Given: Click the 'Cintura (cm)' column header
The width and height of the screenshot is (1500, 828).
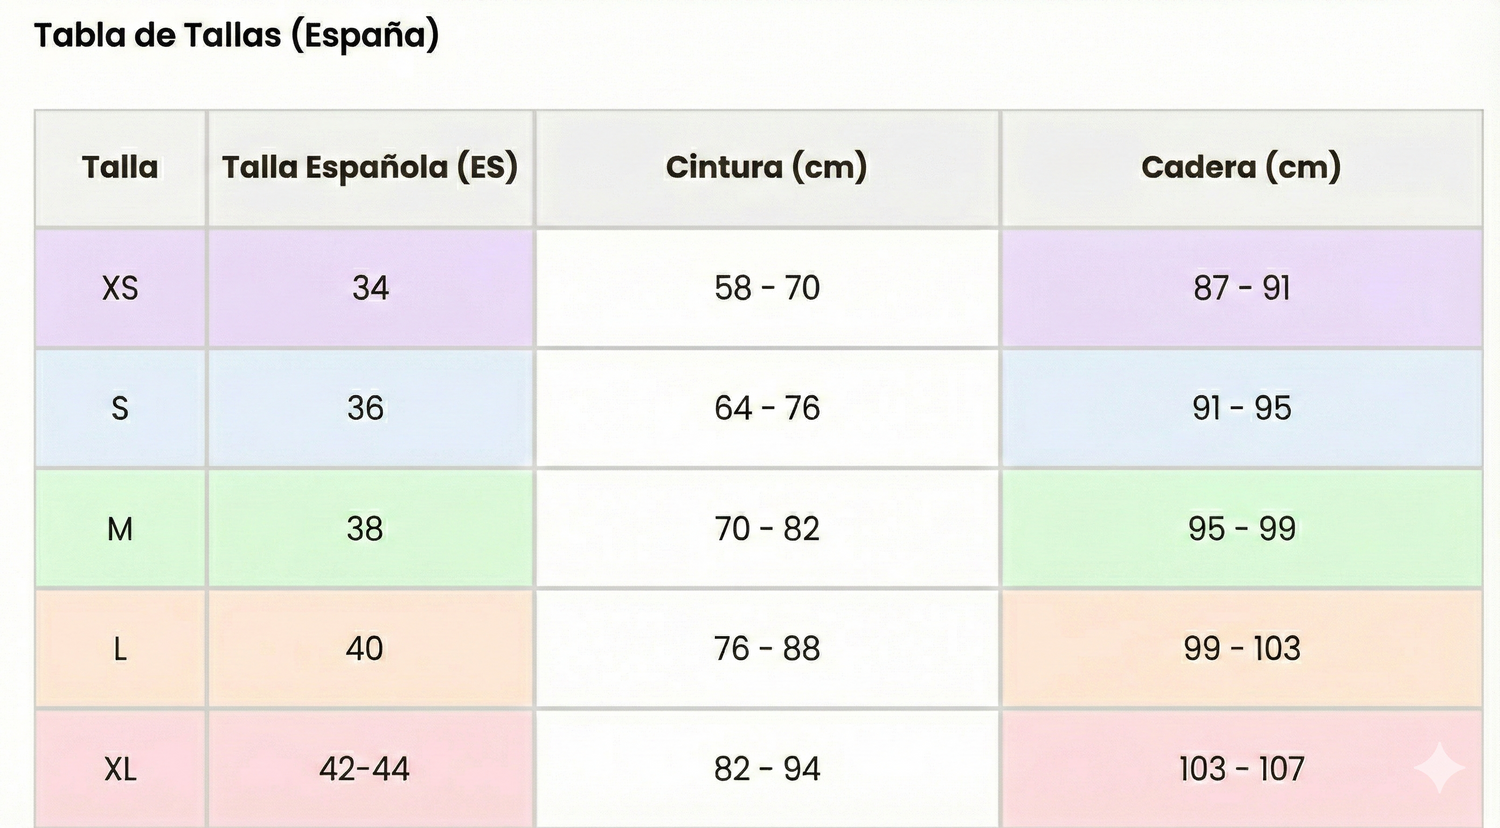Looking at the screenshot, I should click(767, 167).
